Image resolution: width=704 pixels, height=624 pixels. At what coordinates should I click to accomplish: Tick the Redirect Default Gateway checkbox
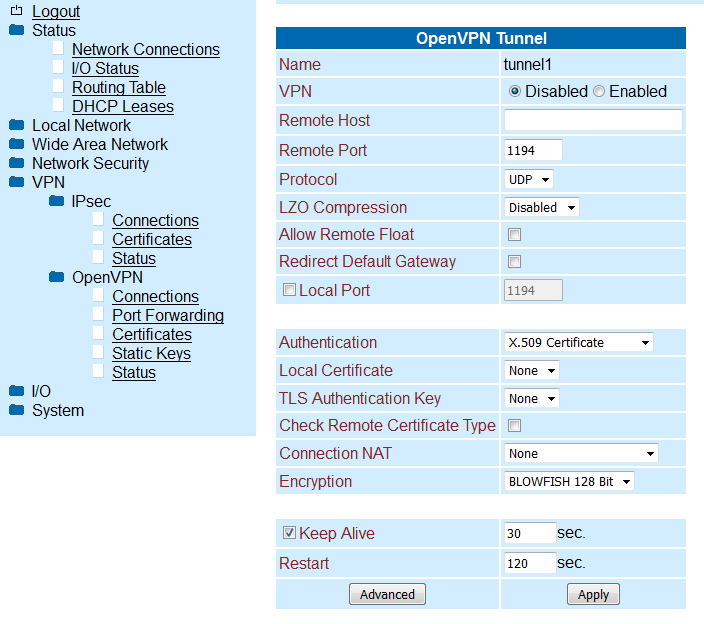click(x=515, y=261)
